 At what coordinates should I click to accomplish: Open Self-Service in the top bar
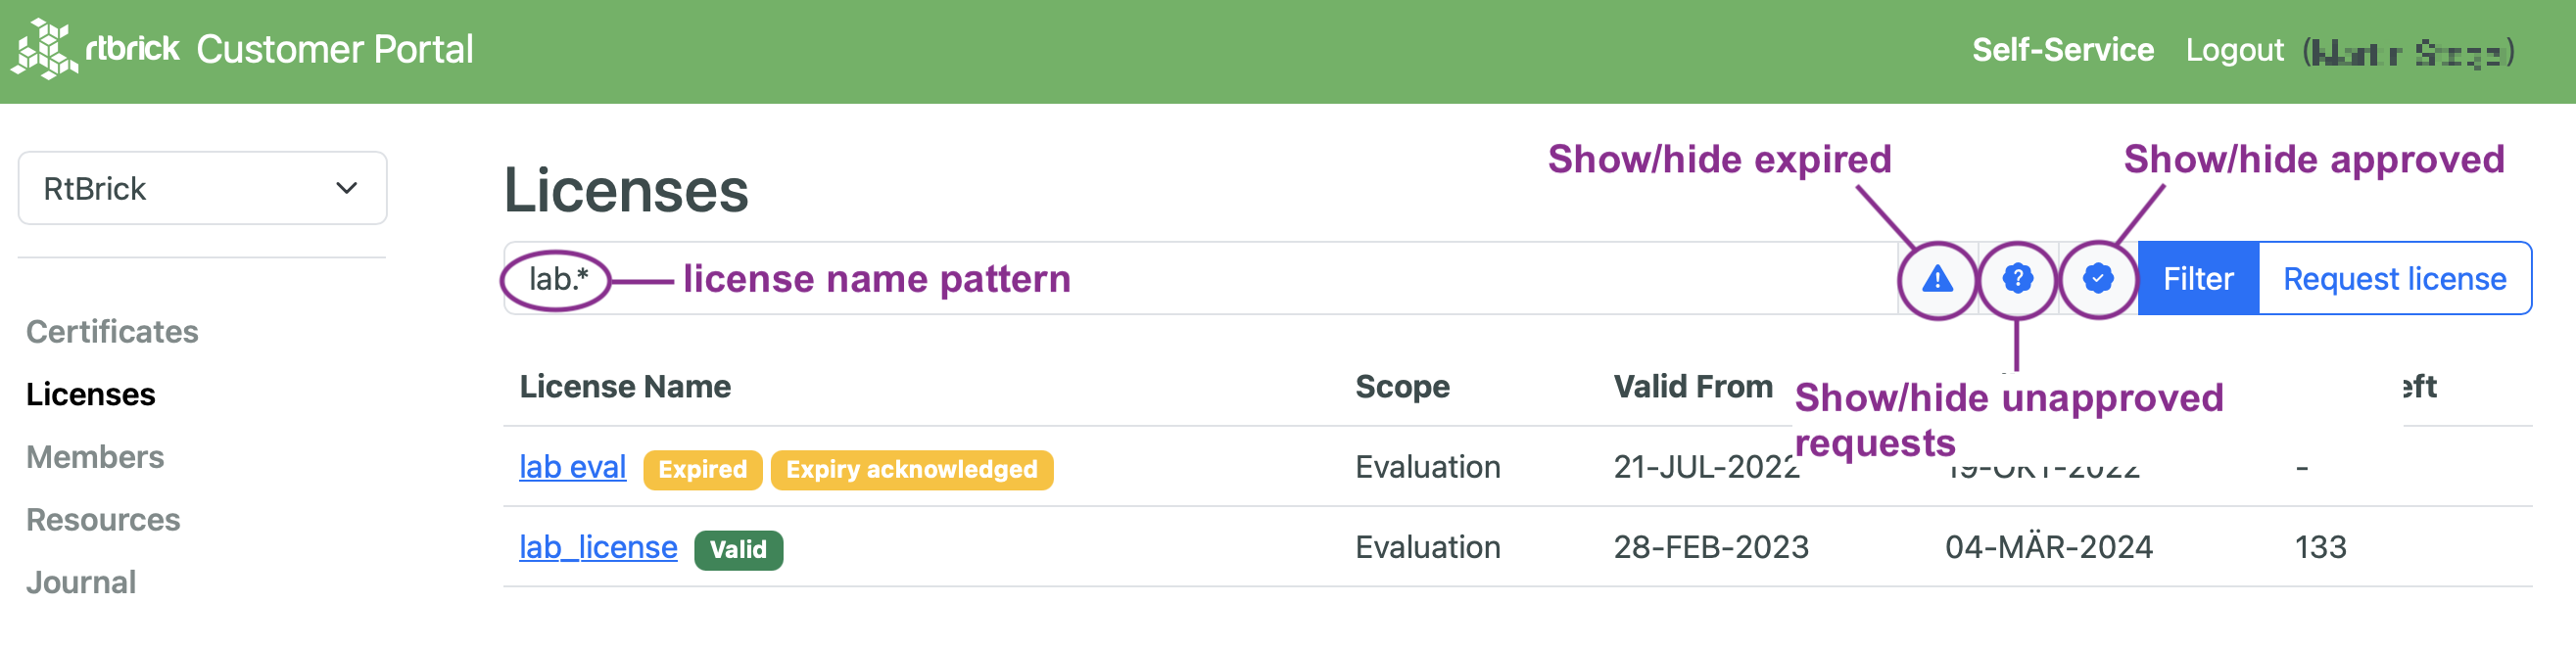[x=2062, y=50]
